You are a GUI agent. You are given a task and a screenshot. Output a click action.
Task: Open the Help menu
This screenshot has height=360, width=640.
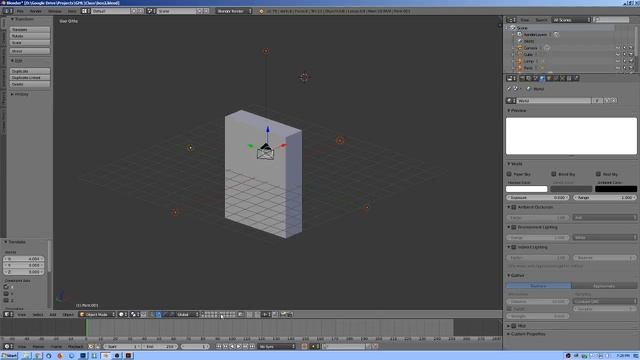tap(72, 11)
